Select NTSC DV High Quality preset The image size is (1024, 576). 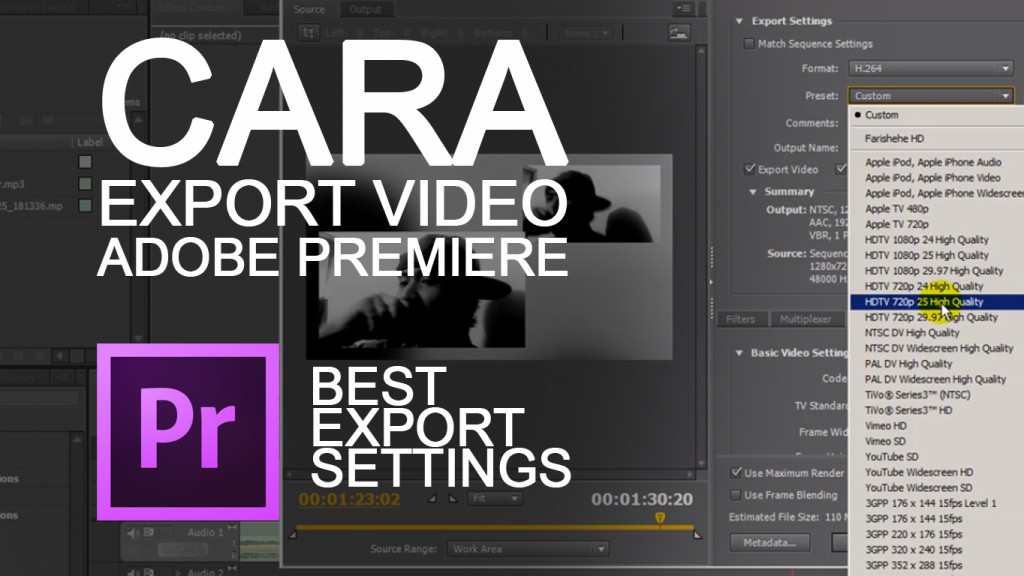click(x=937, y=333)
